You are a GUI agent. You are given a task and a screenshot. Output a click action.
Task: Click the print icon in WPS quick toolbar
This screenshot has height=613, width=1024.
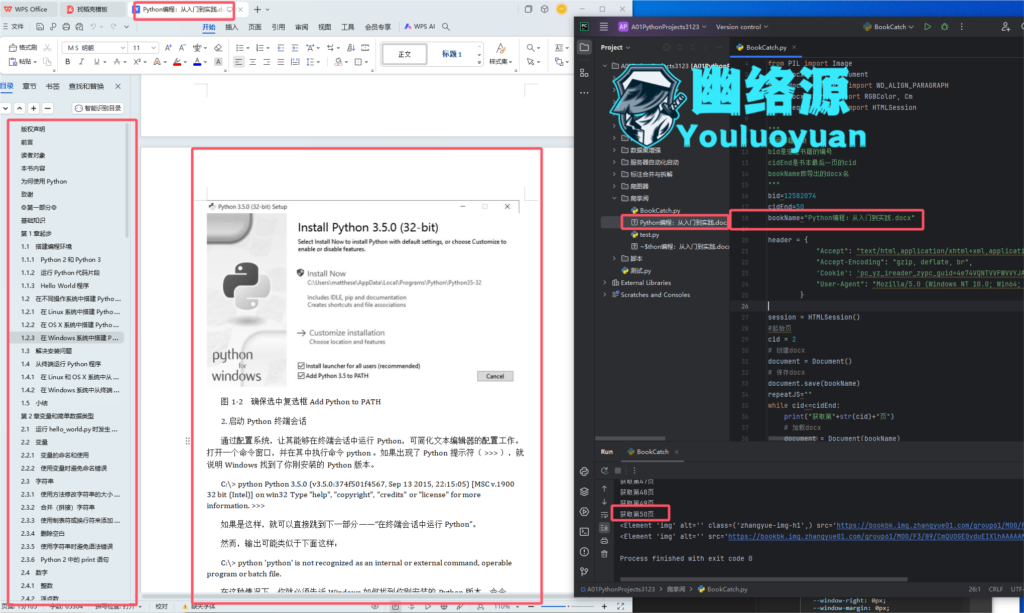pos(66,27)
